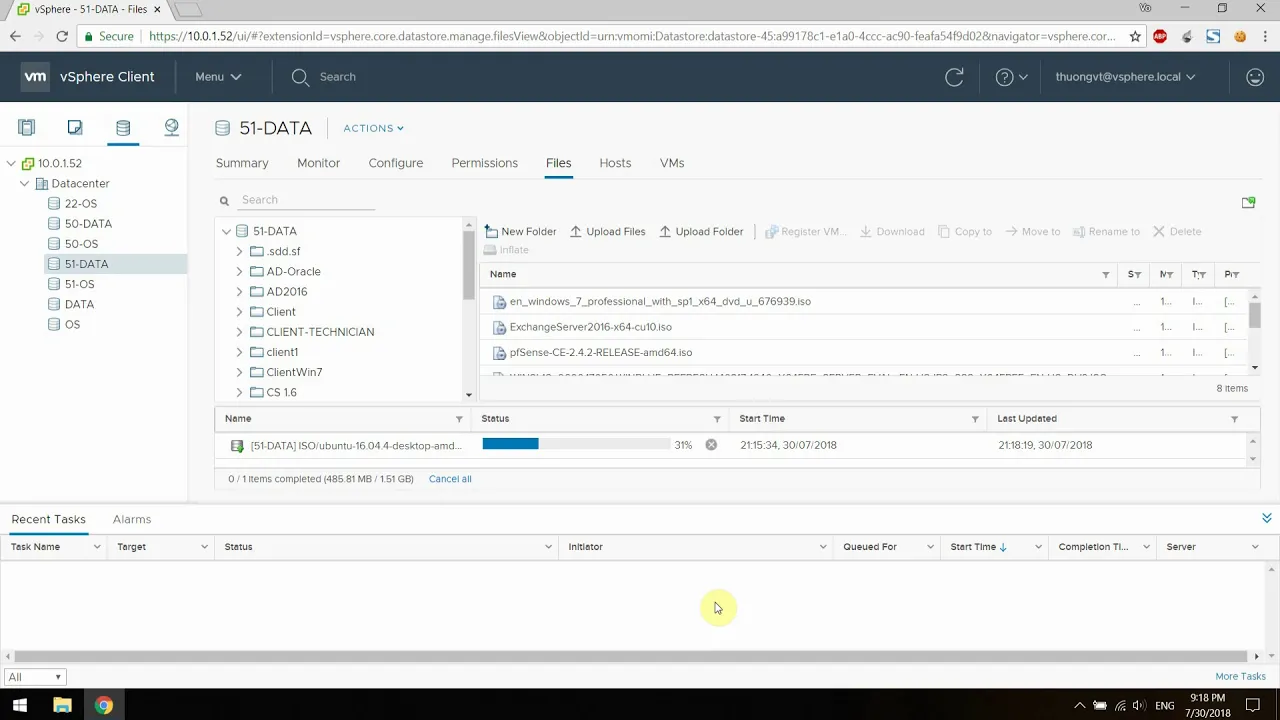Click Rename to toolbar item
This screenshot has width=1280, height=720.
1106,231
